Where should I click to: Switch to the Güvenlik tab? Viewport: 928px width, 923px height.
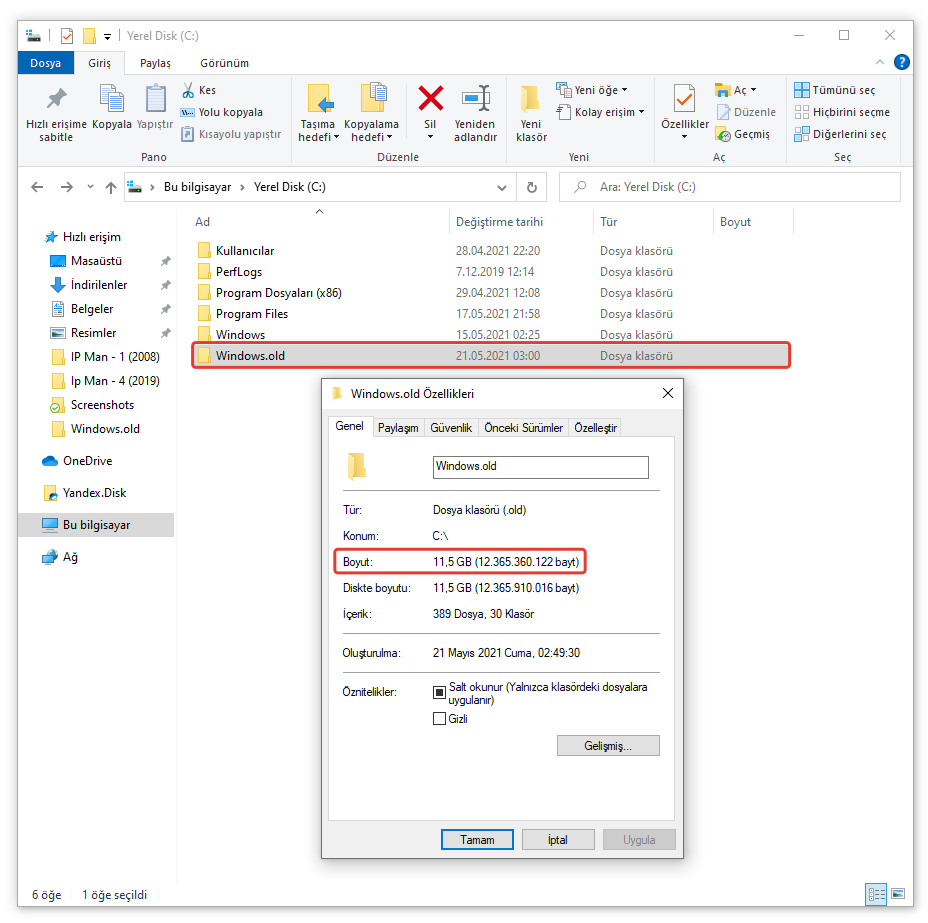pos(450,428)
